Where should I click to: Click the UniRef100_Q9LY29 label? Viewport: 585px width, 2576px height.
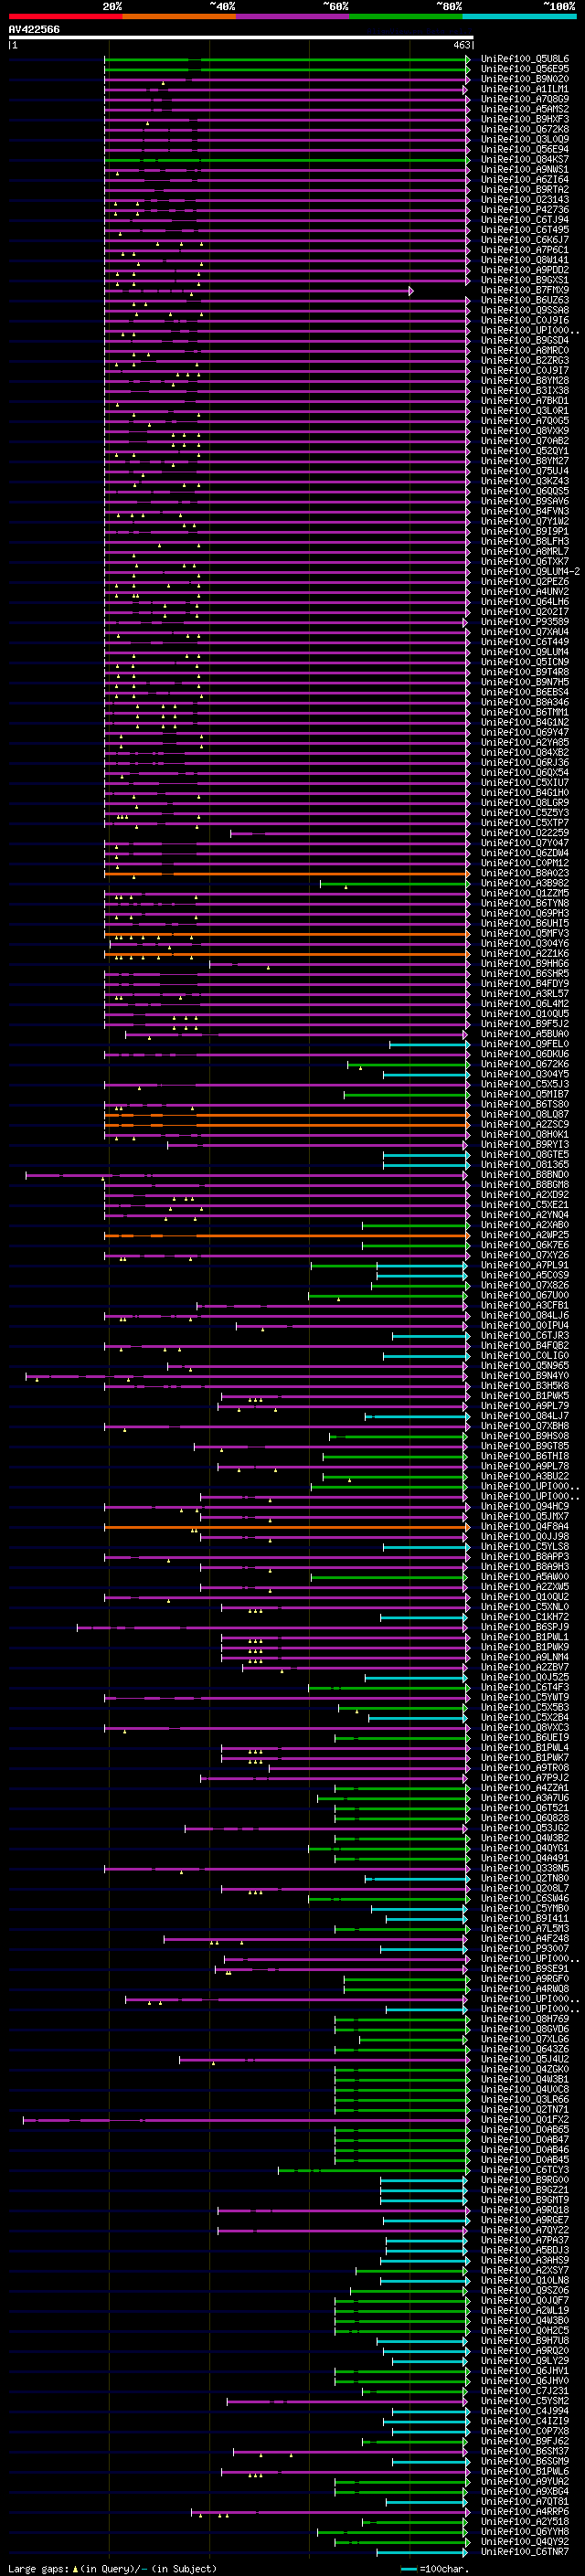pos(525,2362)
